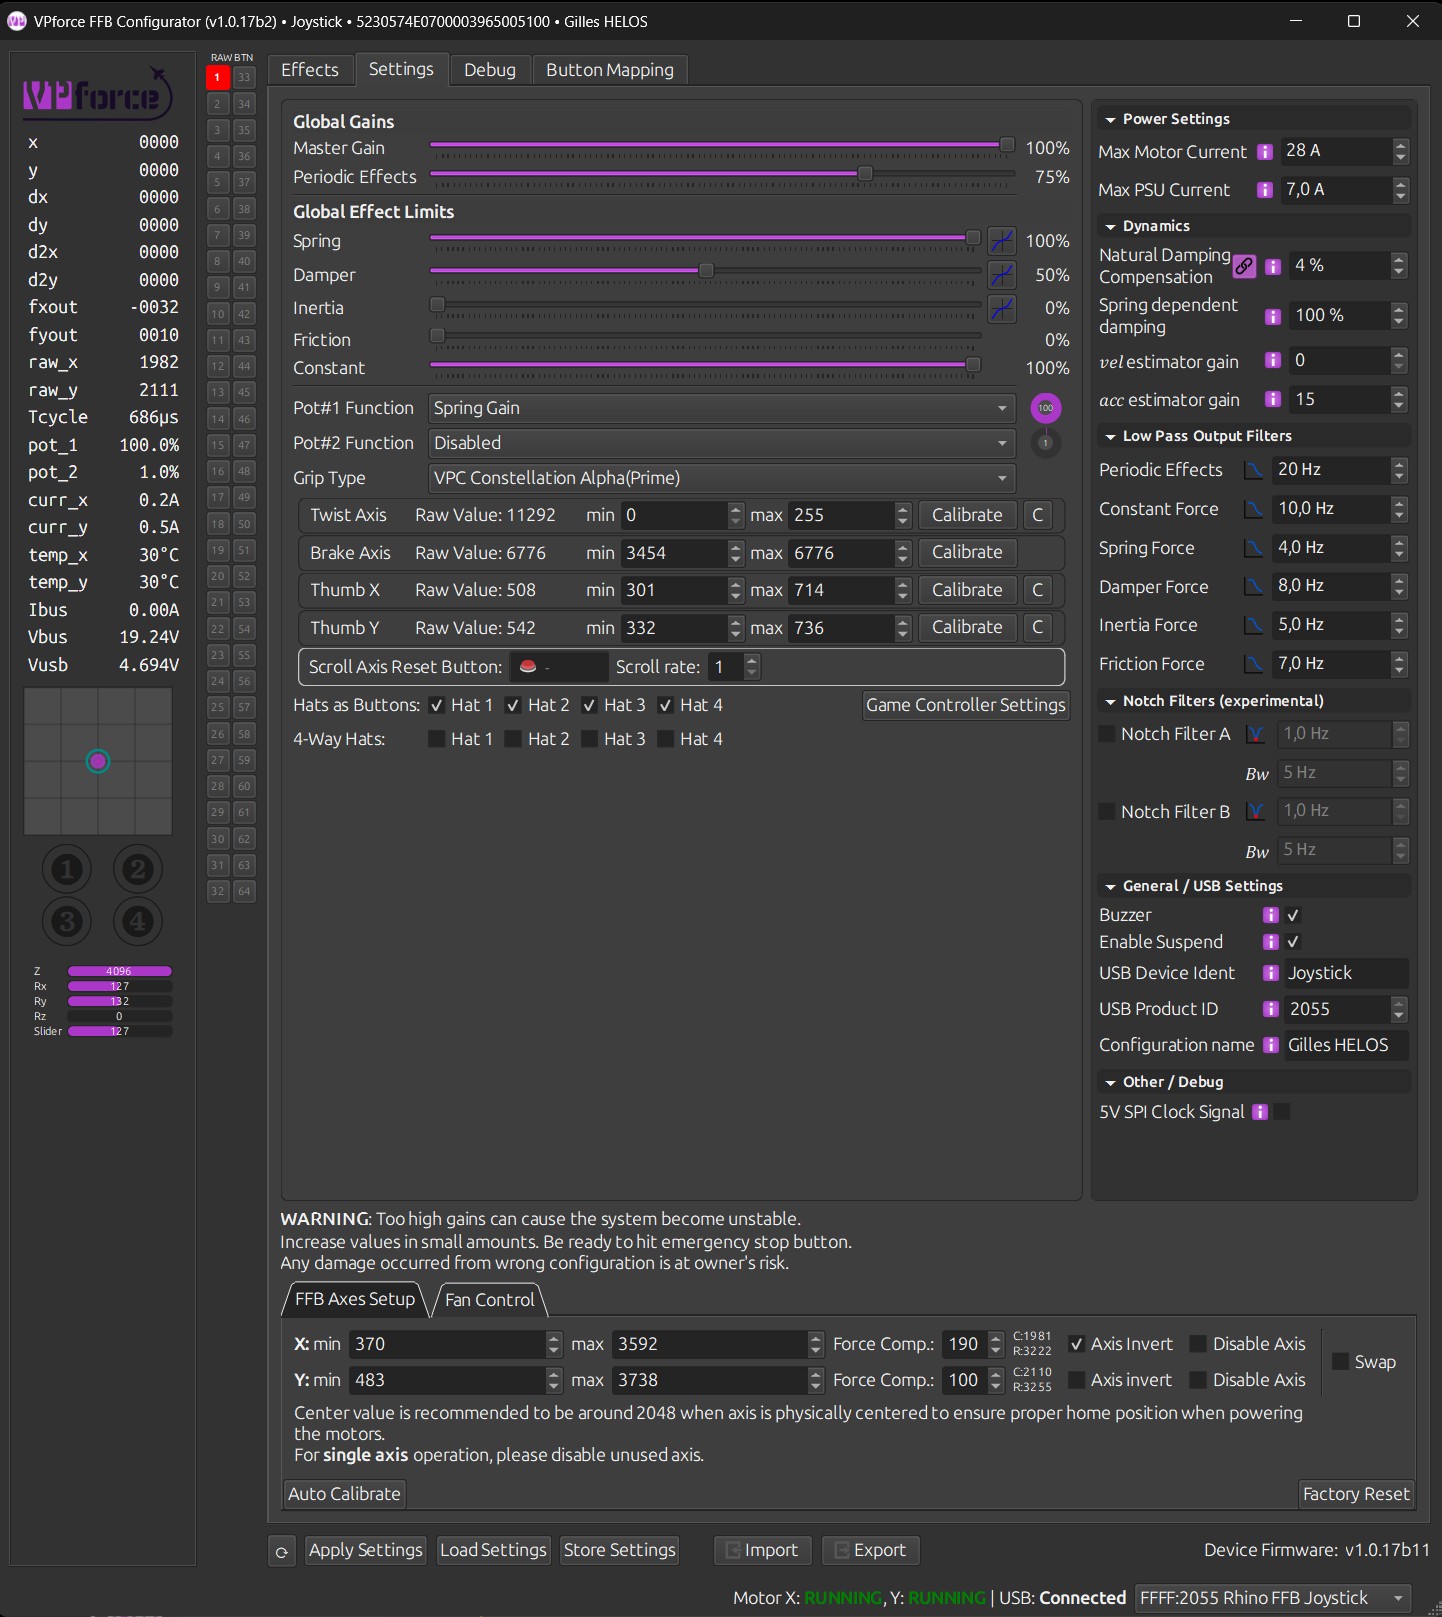Click the Configuration name text field

point(1346,1045)
